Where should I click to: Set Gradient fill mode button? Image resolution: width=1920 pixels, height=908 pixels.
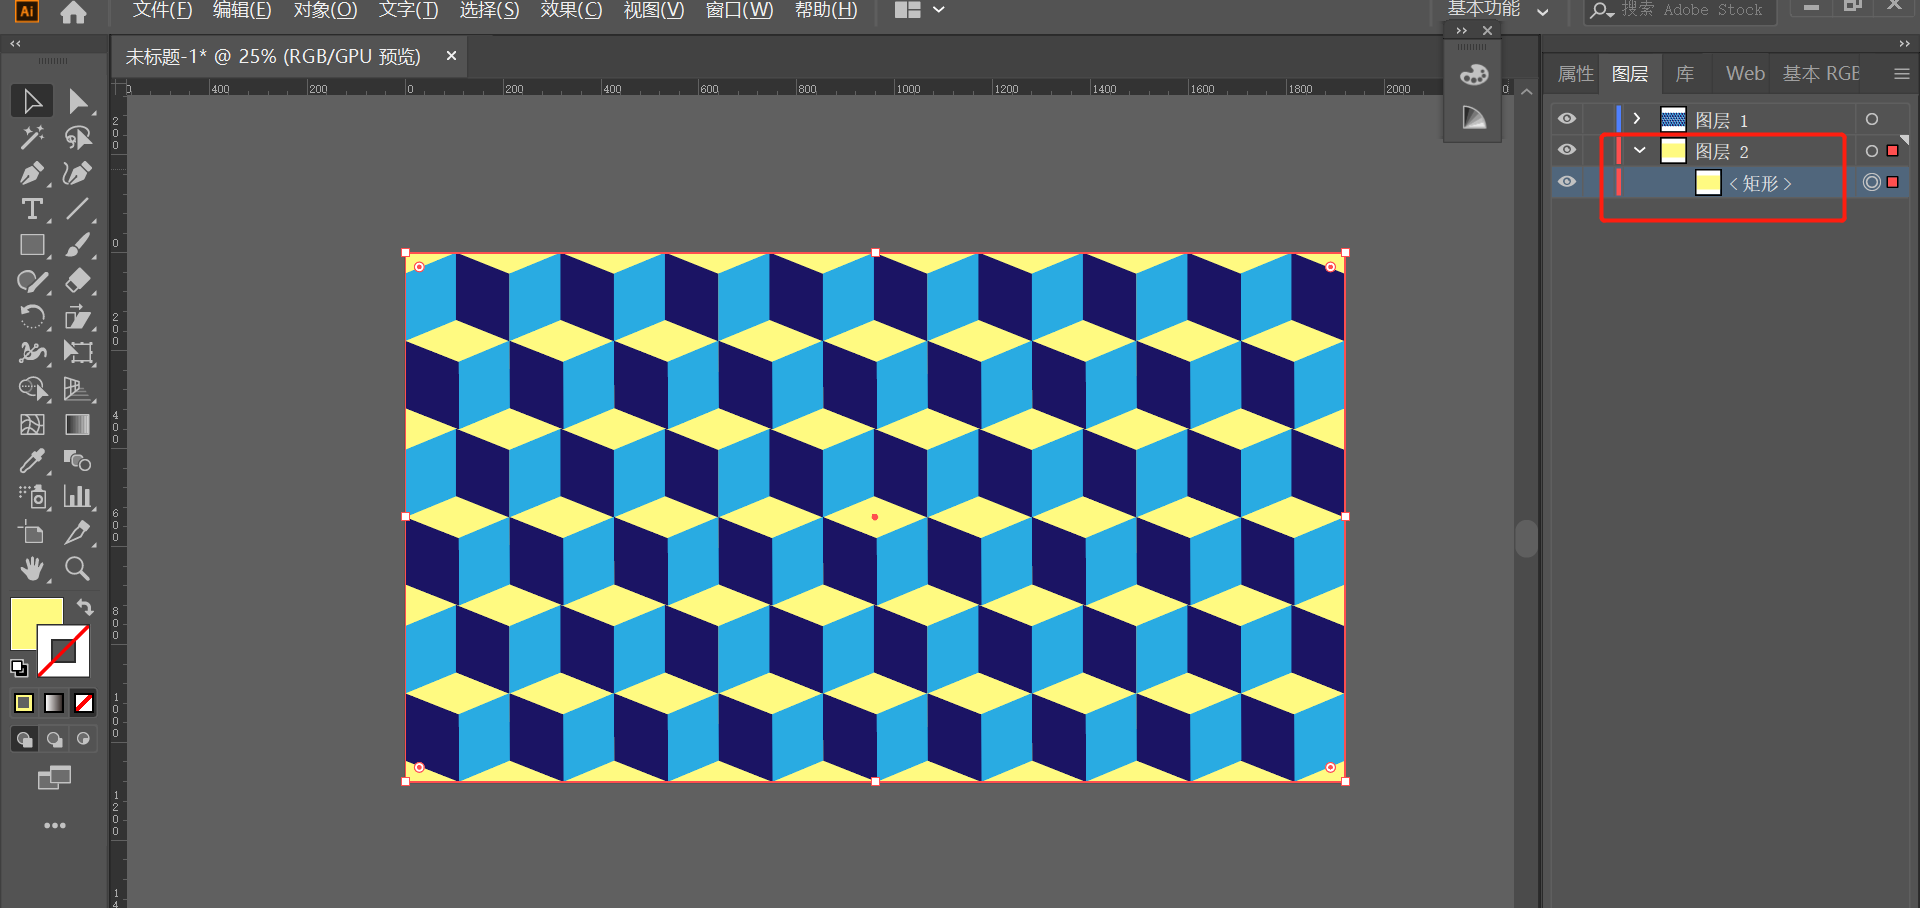click(54, 703)
